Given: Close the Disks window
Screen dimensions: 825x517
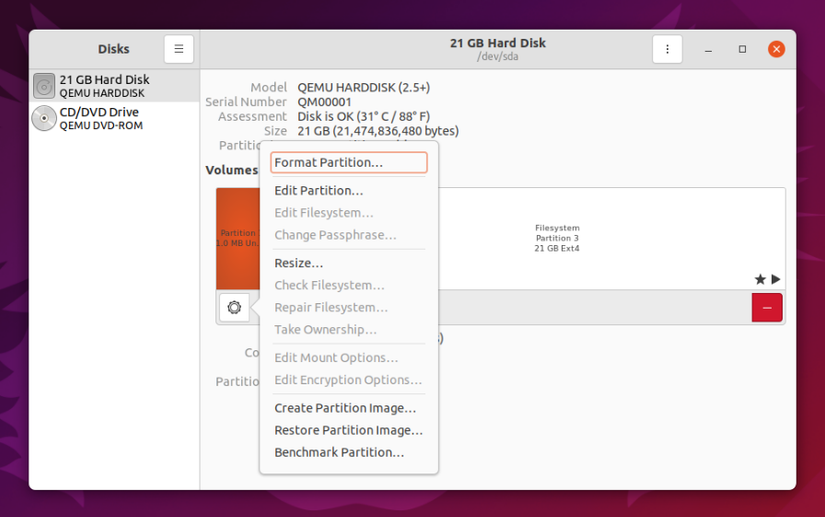Looking at the screenshot, I should (x=776, y=49).
